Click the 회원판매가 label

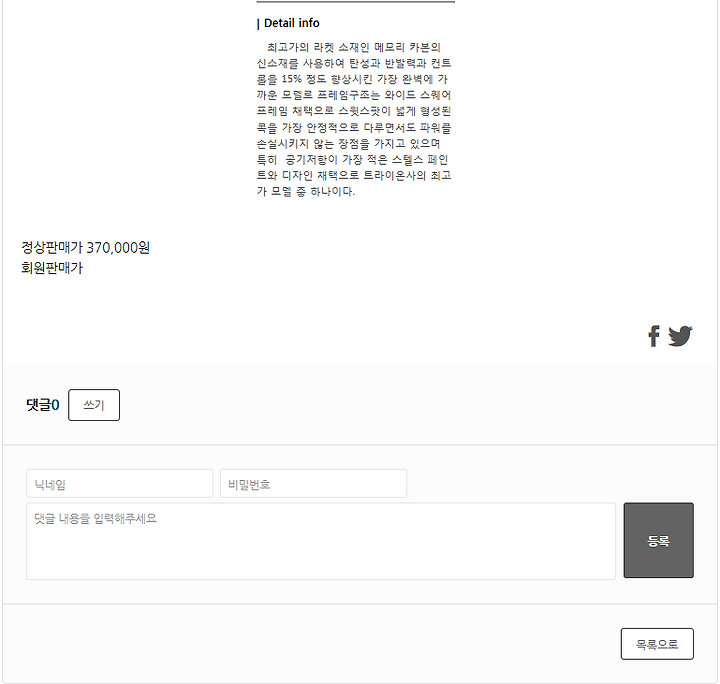click(x=52, y=268)
